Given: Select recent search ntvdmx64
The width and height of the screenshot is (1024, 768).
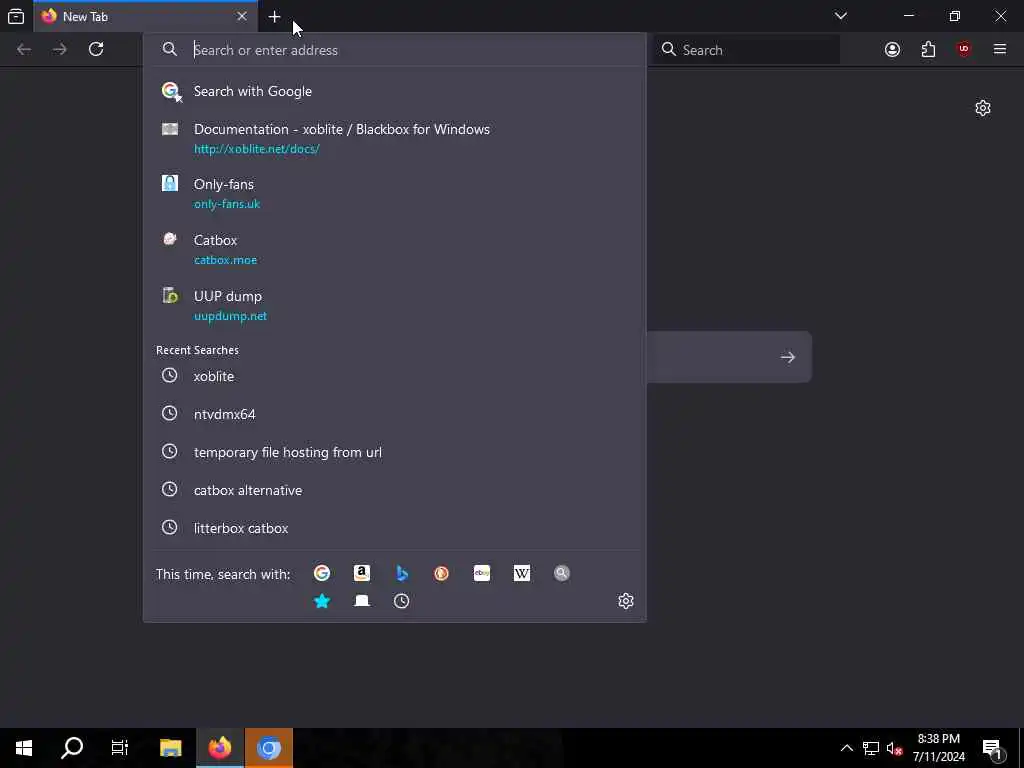Looking at the screenshot, I should pyautogui.click(x=394, y=414).
